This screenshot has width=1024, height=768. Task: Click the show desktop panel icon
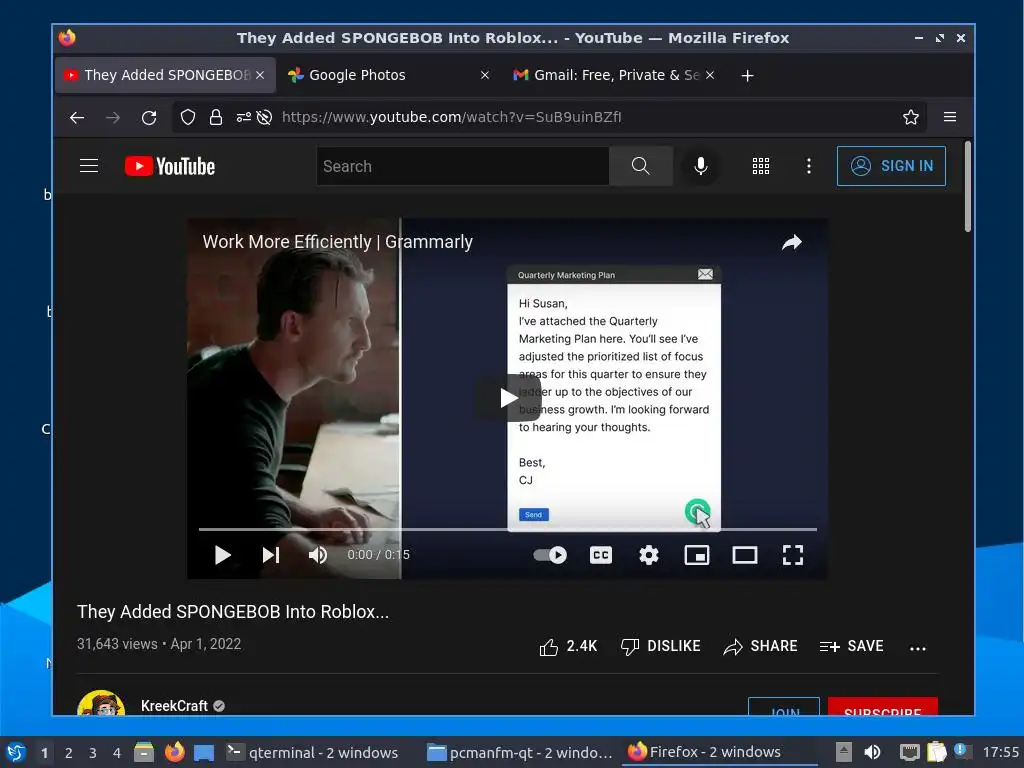[204, 752]
